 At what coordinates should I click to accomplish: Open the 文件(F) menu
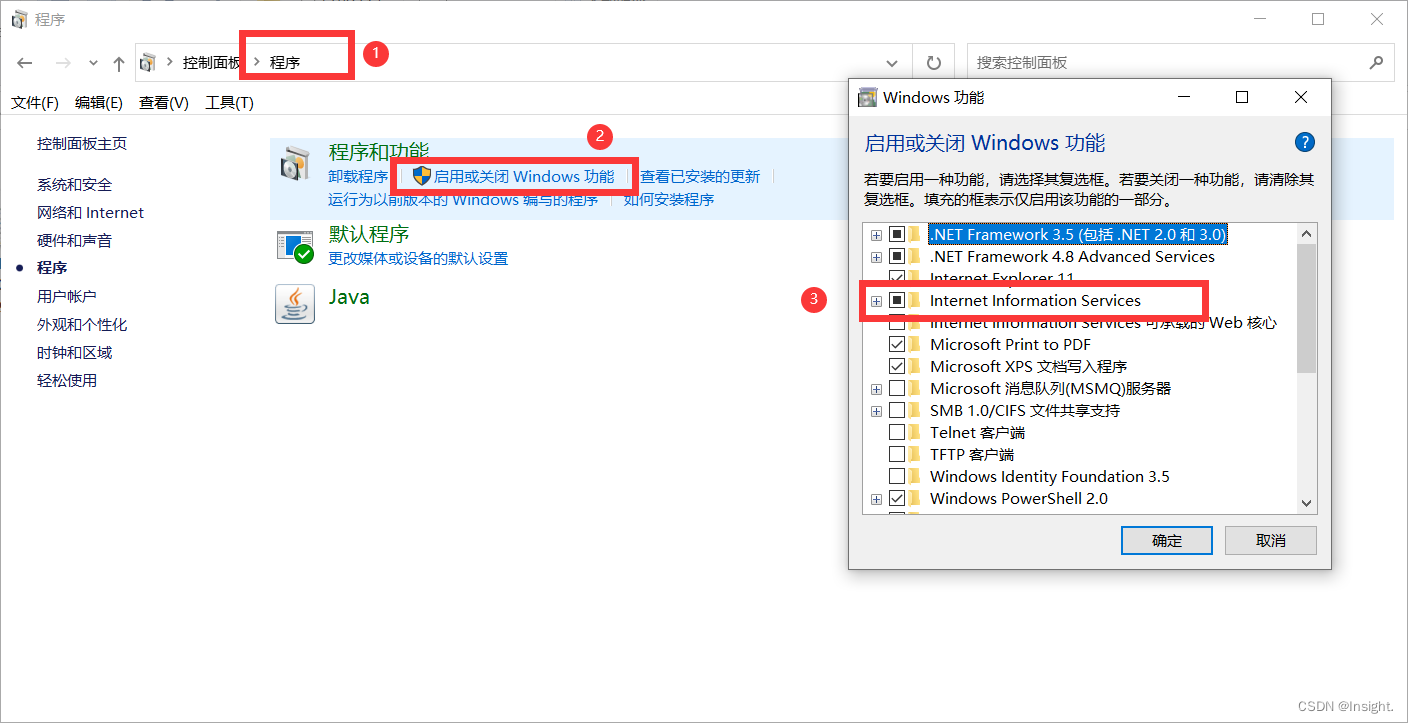[35, 103]
